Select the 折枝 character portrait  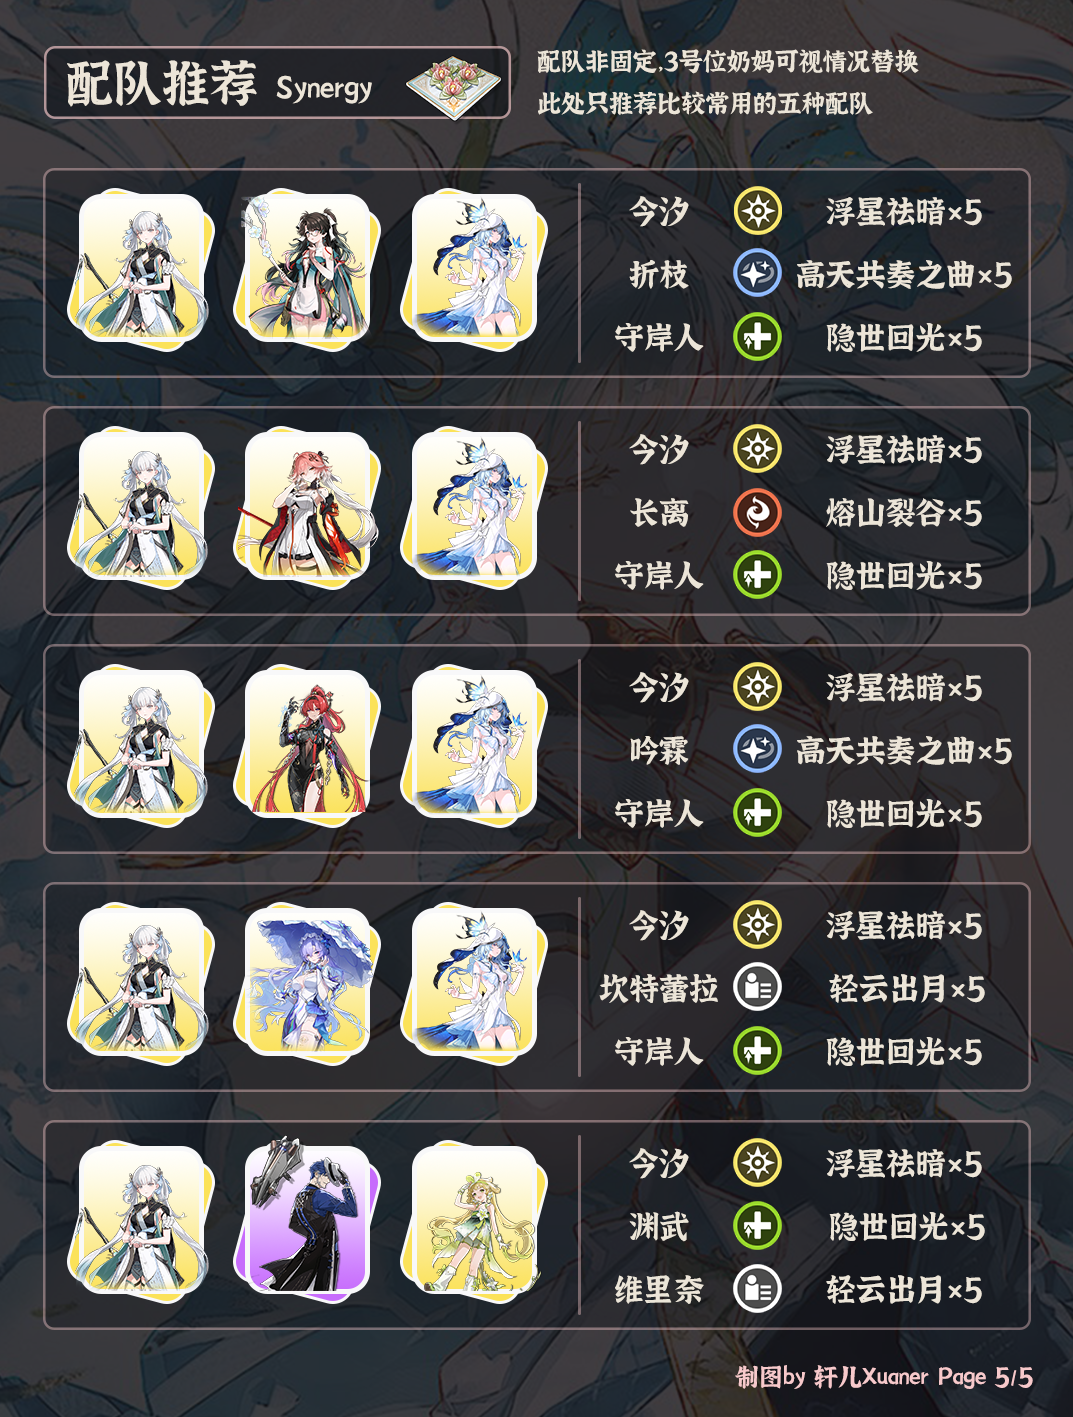coord(305,269)
